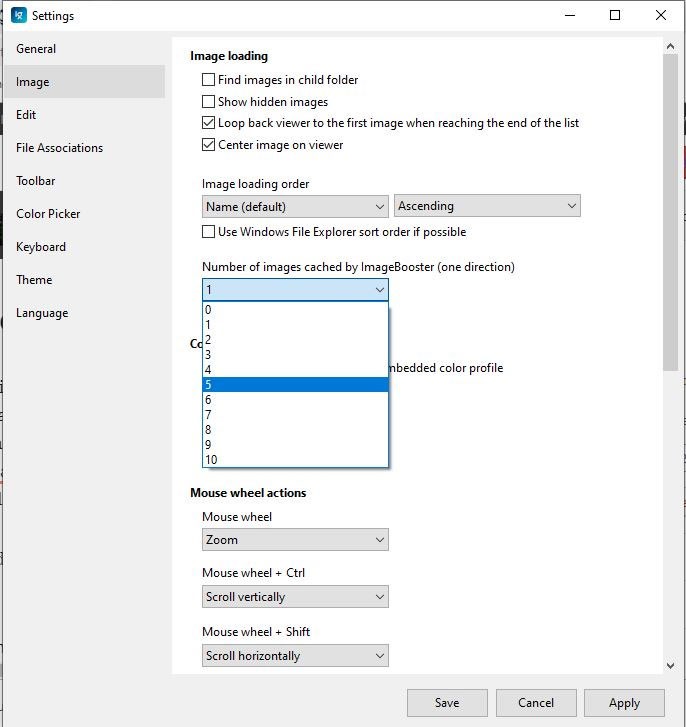Open the Scroll horizontally dropdown
Screen dimensions: 686x727
coord(294,656)
